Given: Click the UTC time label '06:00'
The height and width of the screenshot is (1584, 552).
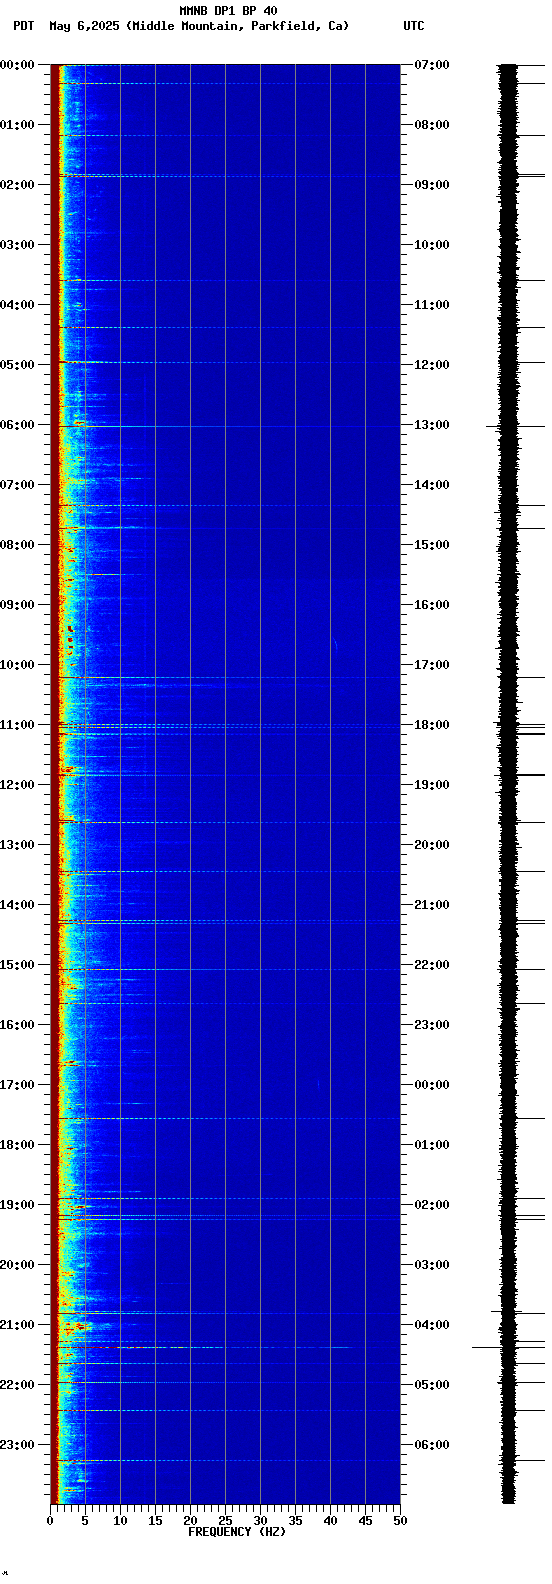Looking at the screenshot, I should point(431,1445).
